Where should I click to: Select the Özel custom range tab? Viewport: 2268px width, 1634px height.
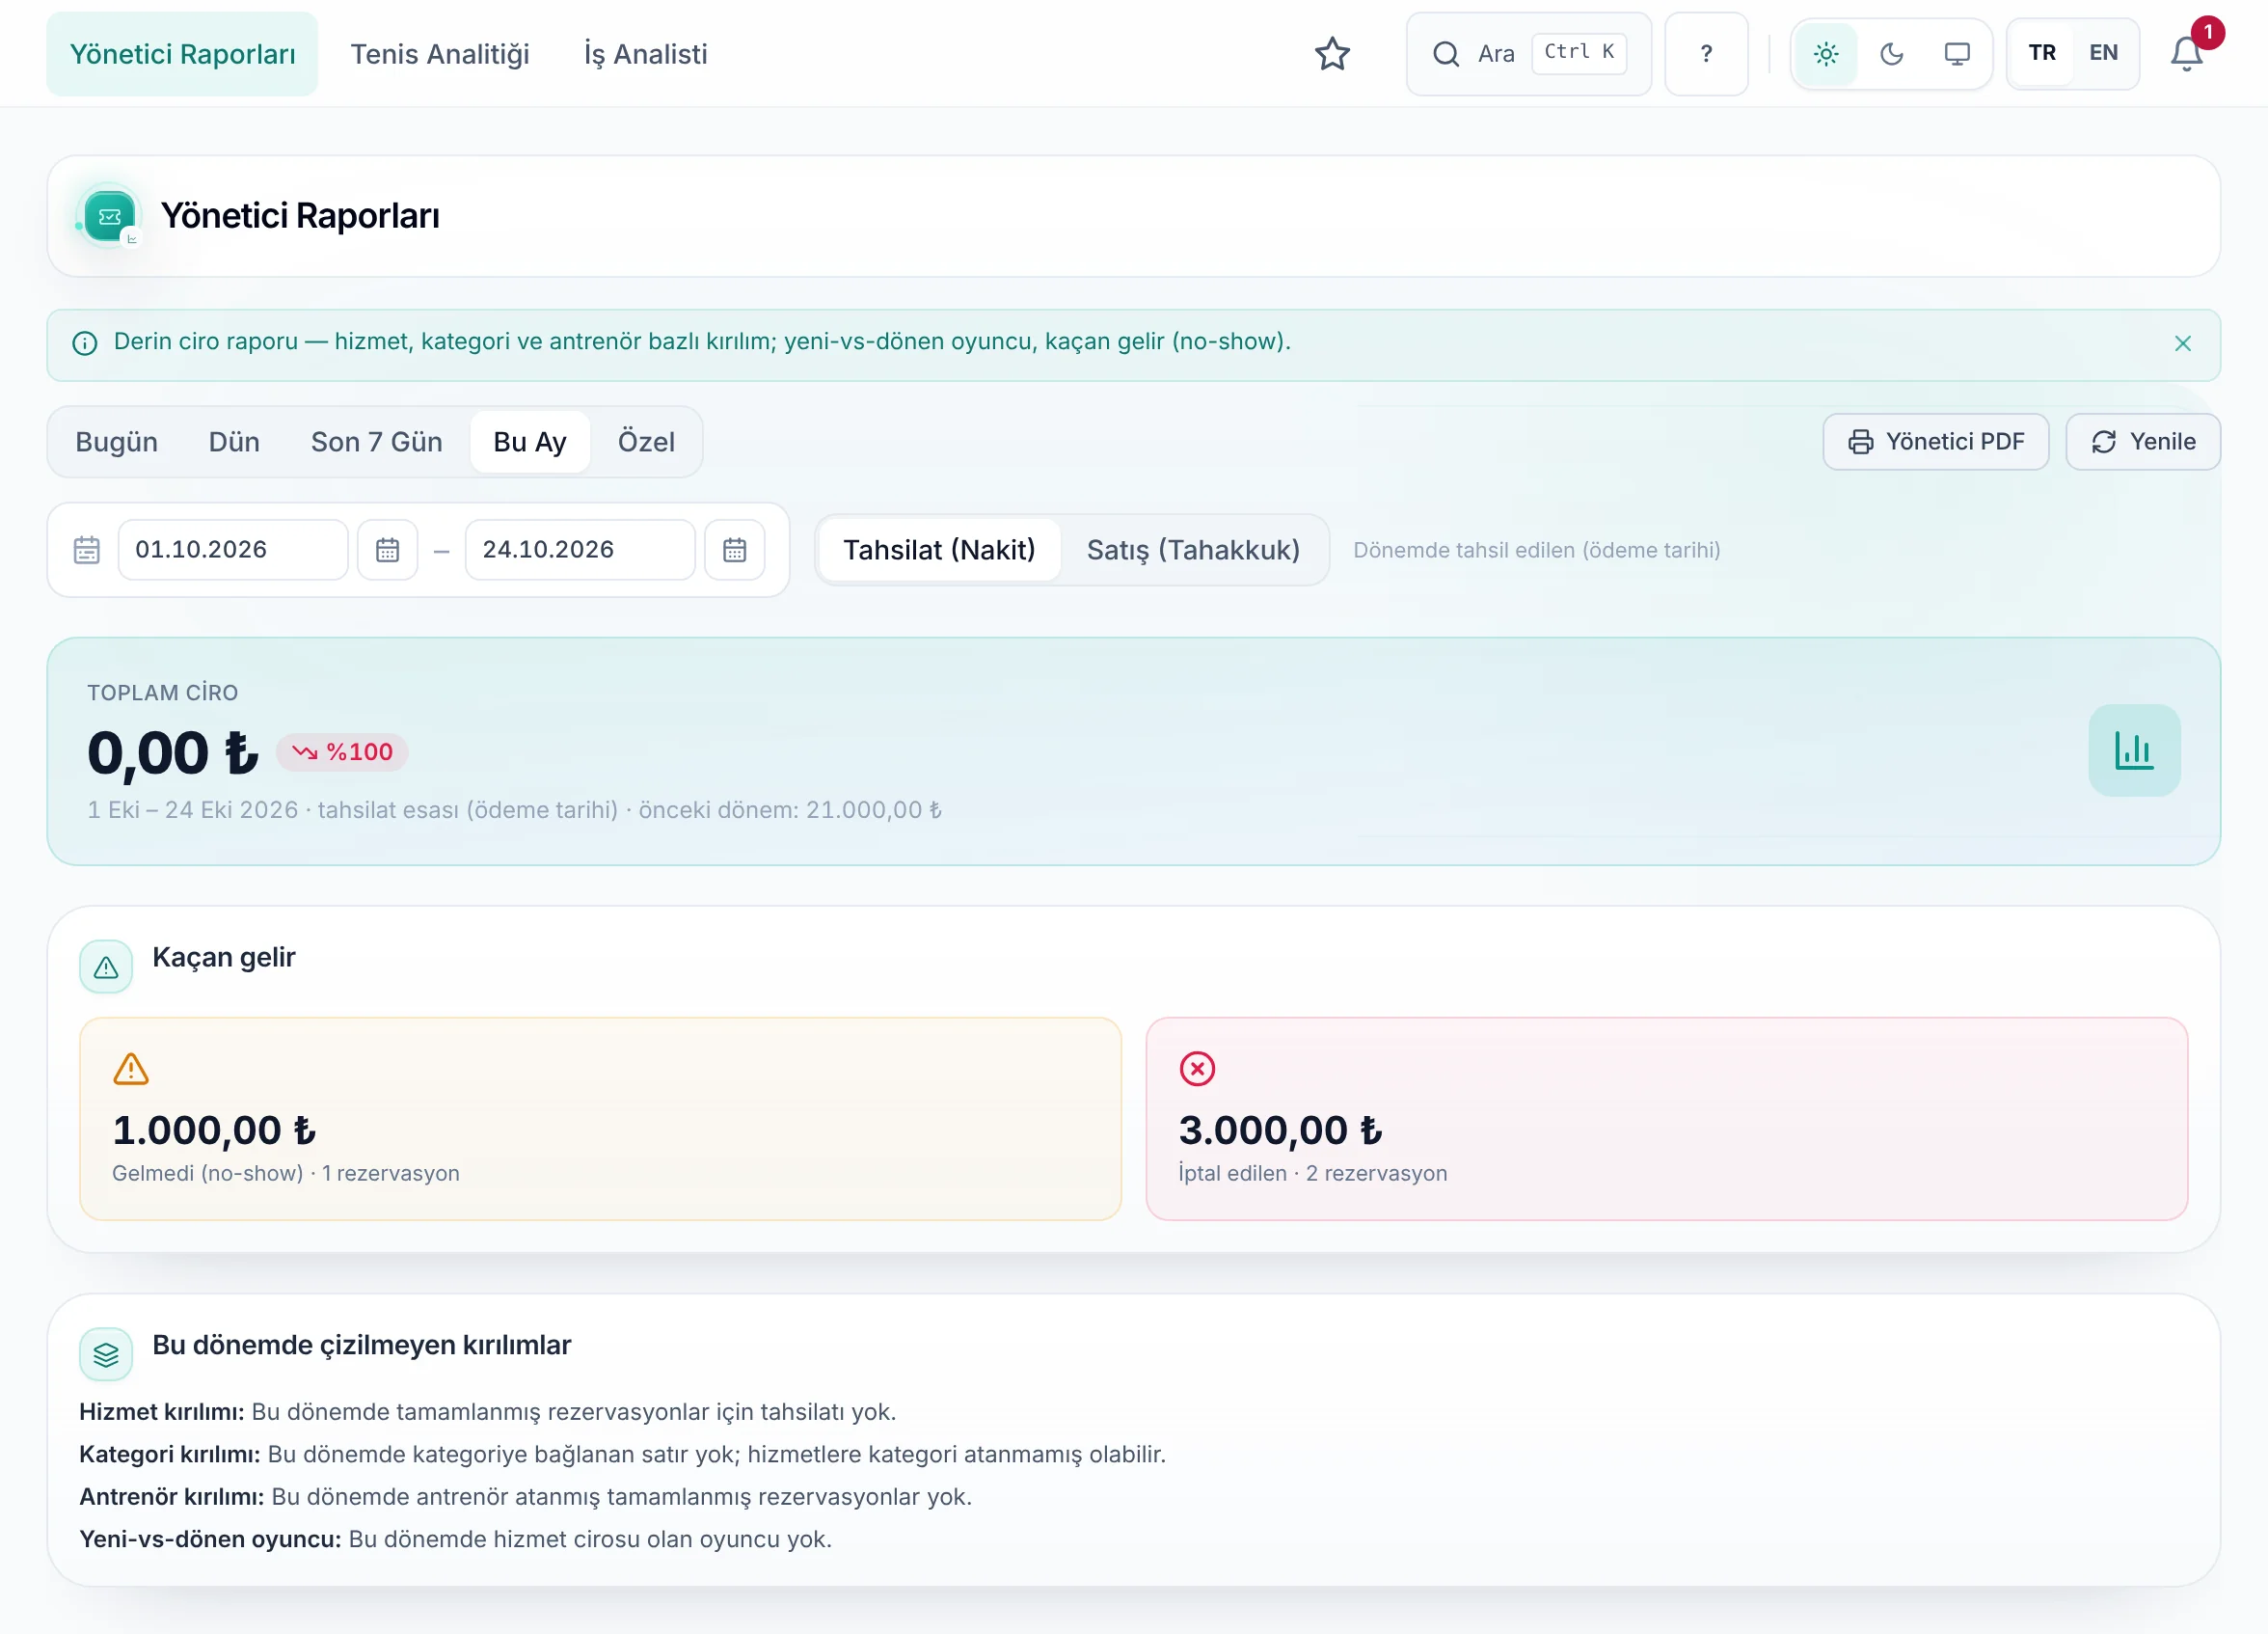pos(646,442)
